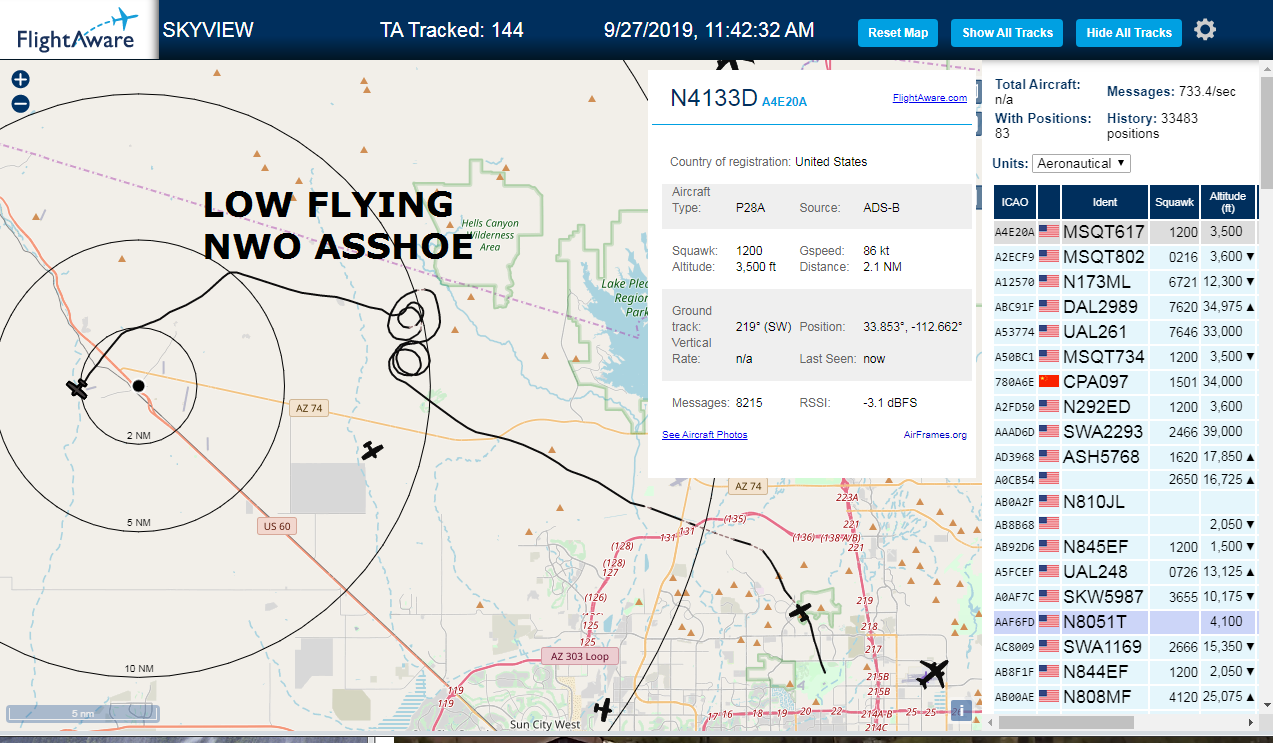Open the Units dropdown
This screenshot has height=743, width=1273.
[1081, 163]
